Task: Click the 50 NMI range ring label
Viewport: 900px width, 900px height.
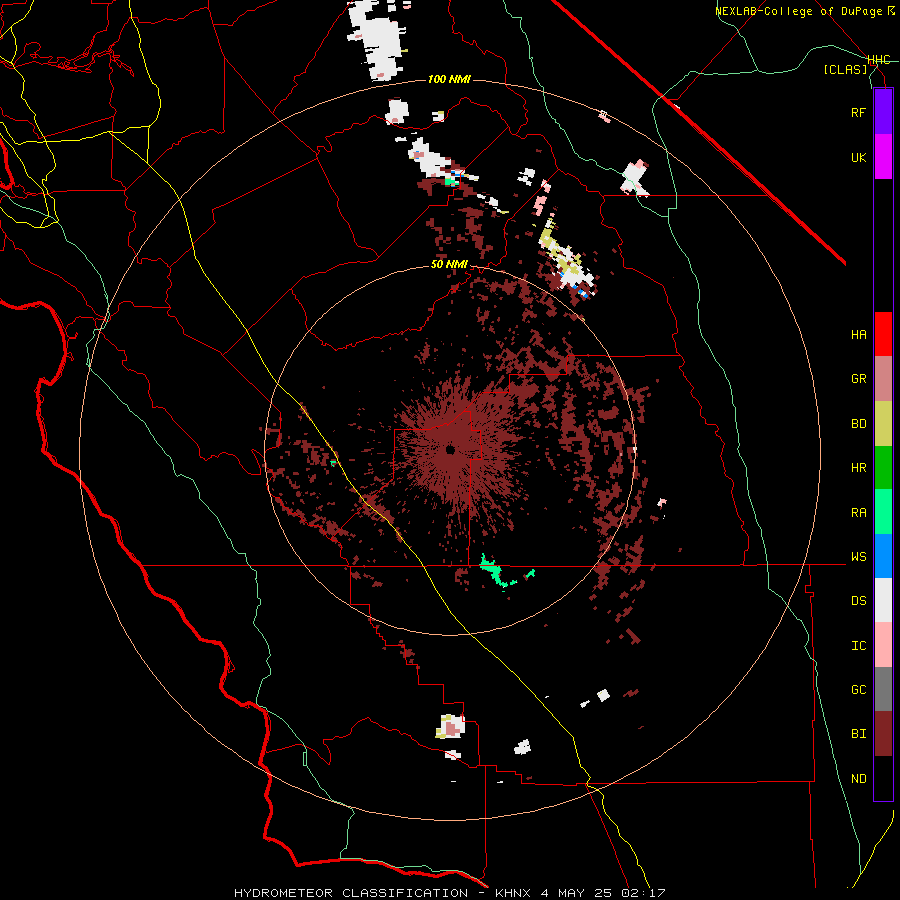Action: [449, 265]
